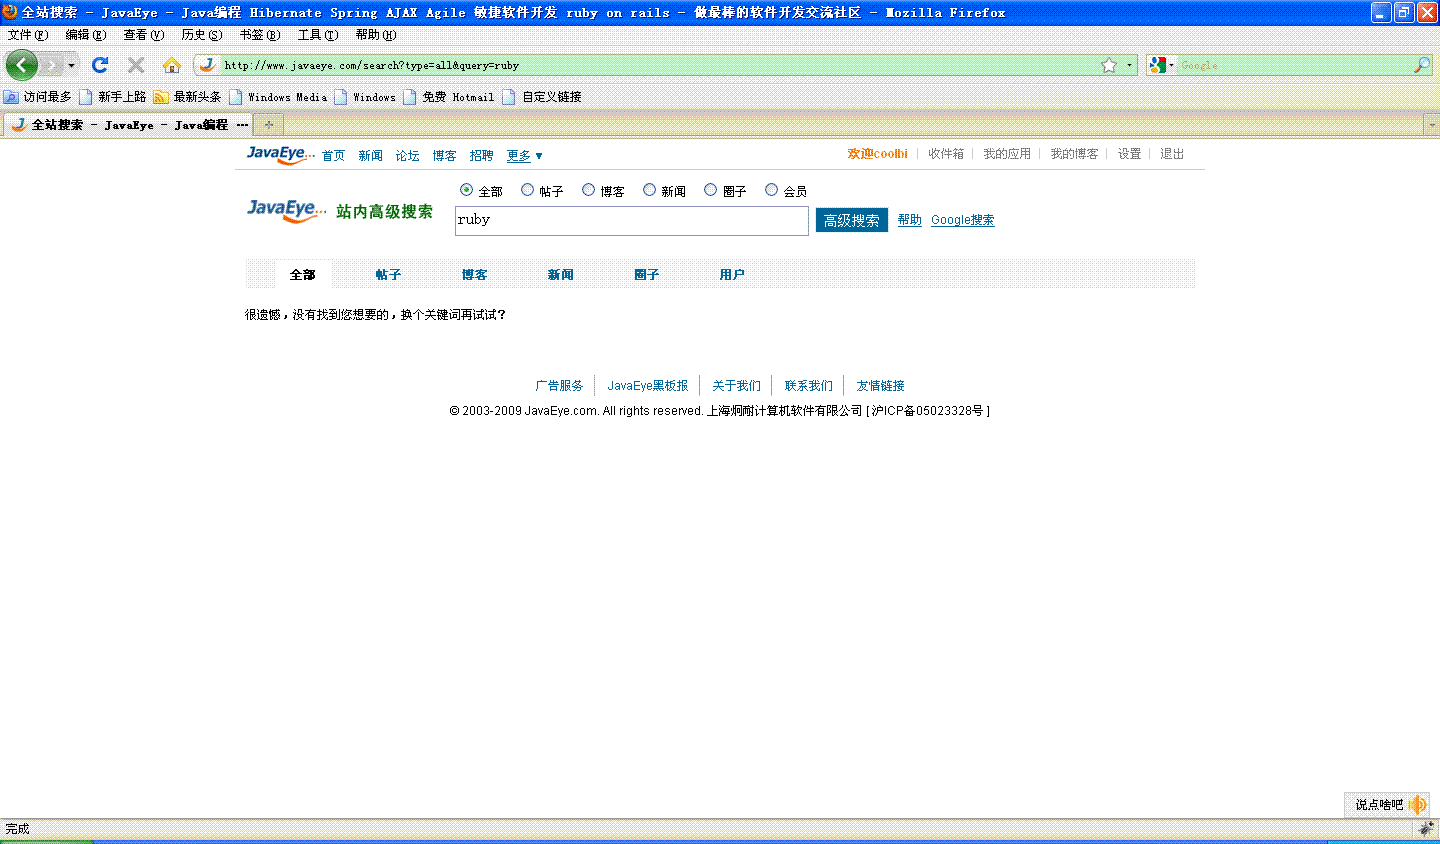Click the site favicon in the address bar
Image resolution: width=1440 pixels, height=844 pixels.
208,65
